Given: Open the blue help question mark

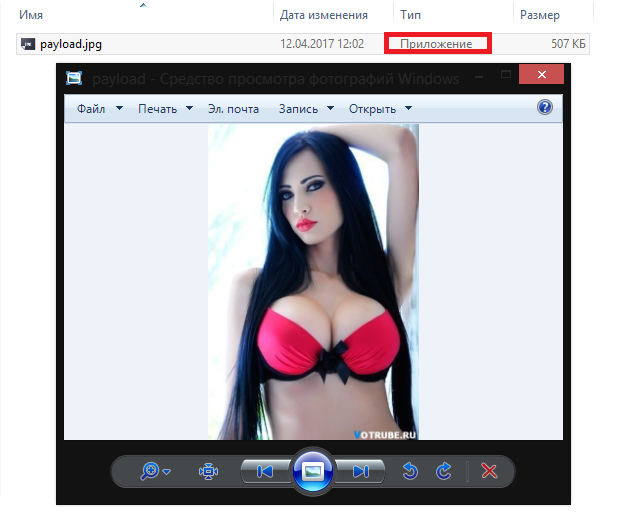Looking at the screenshot, I should [545, 108].
